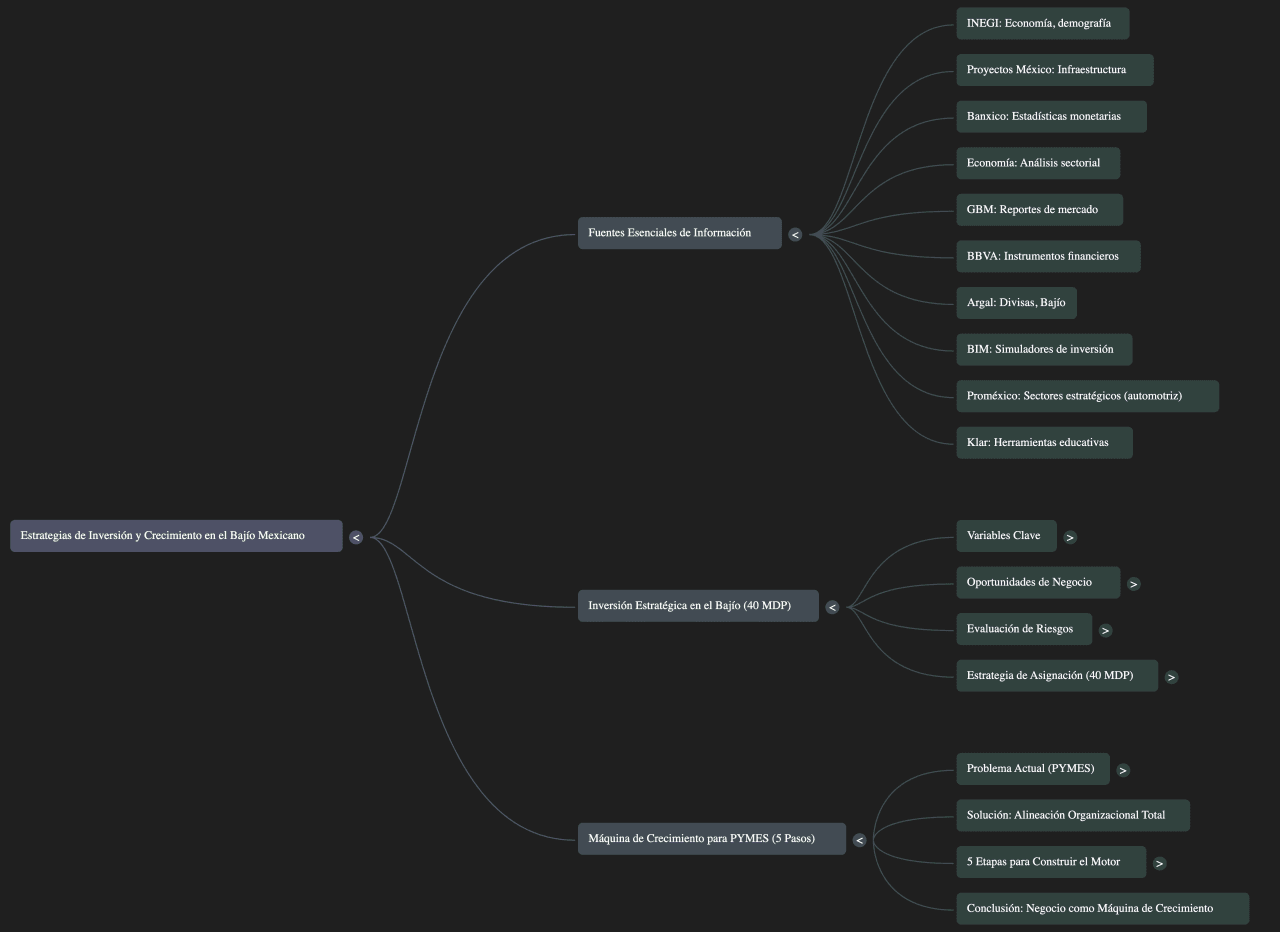Click the Proyectos México: Infraestructura node

tap(1055, 70)
